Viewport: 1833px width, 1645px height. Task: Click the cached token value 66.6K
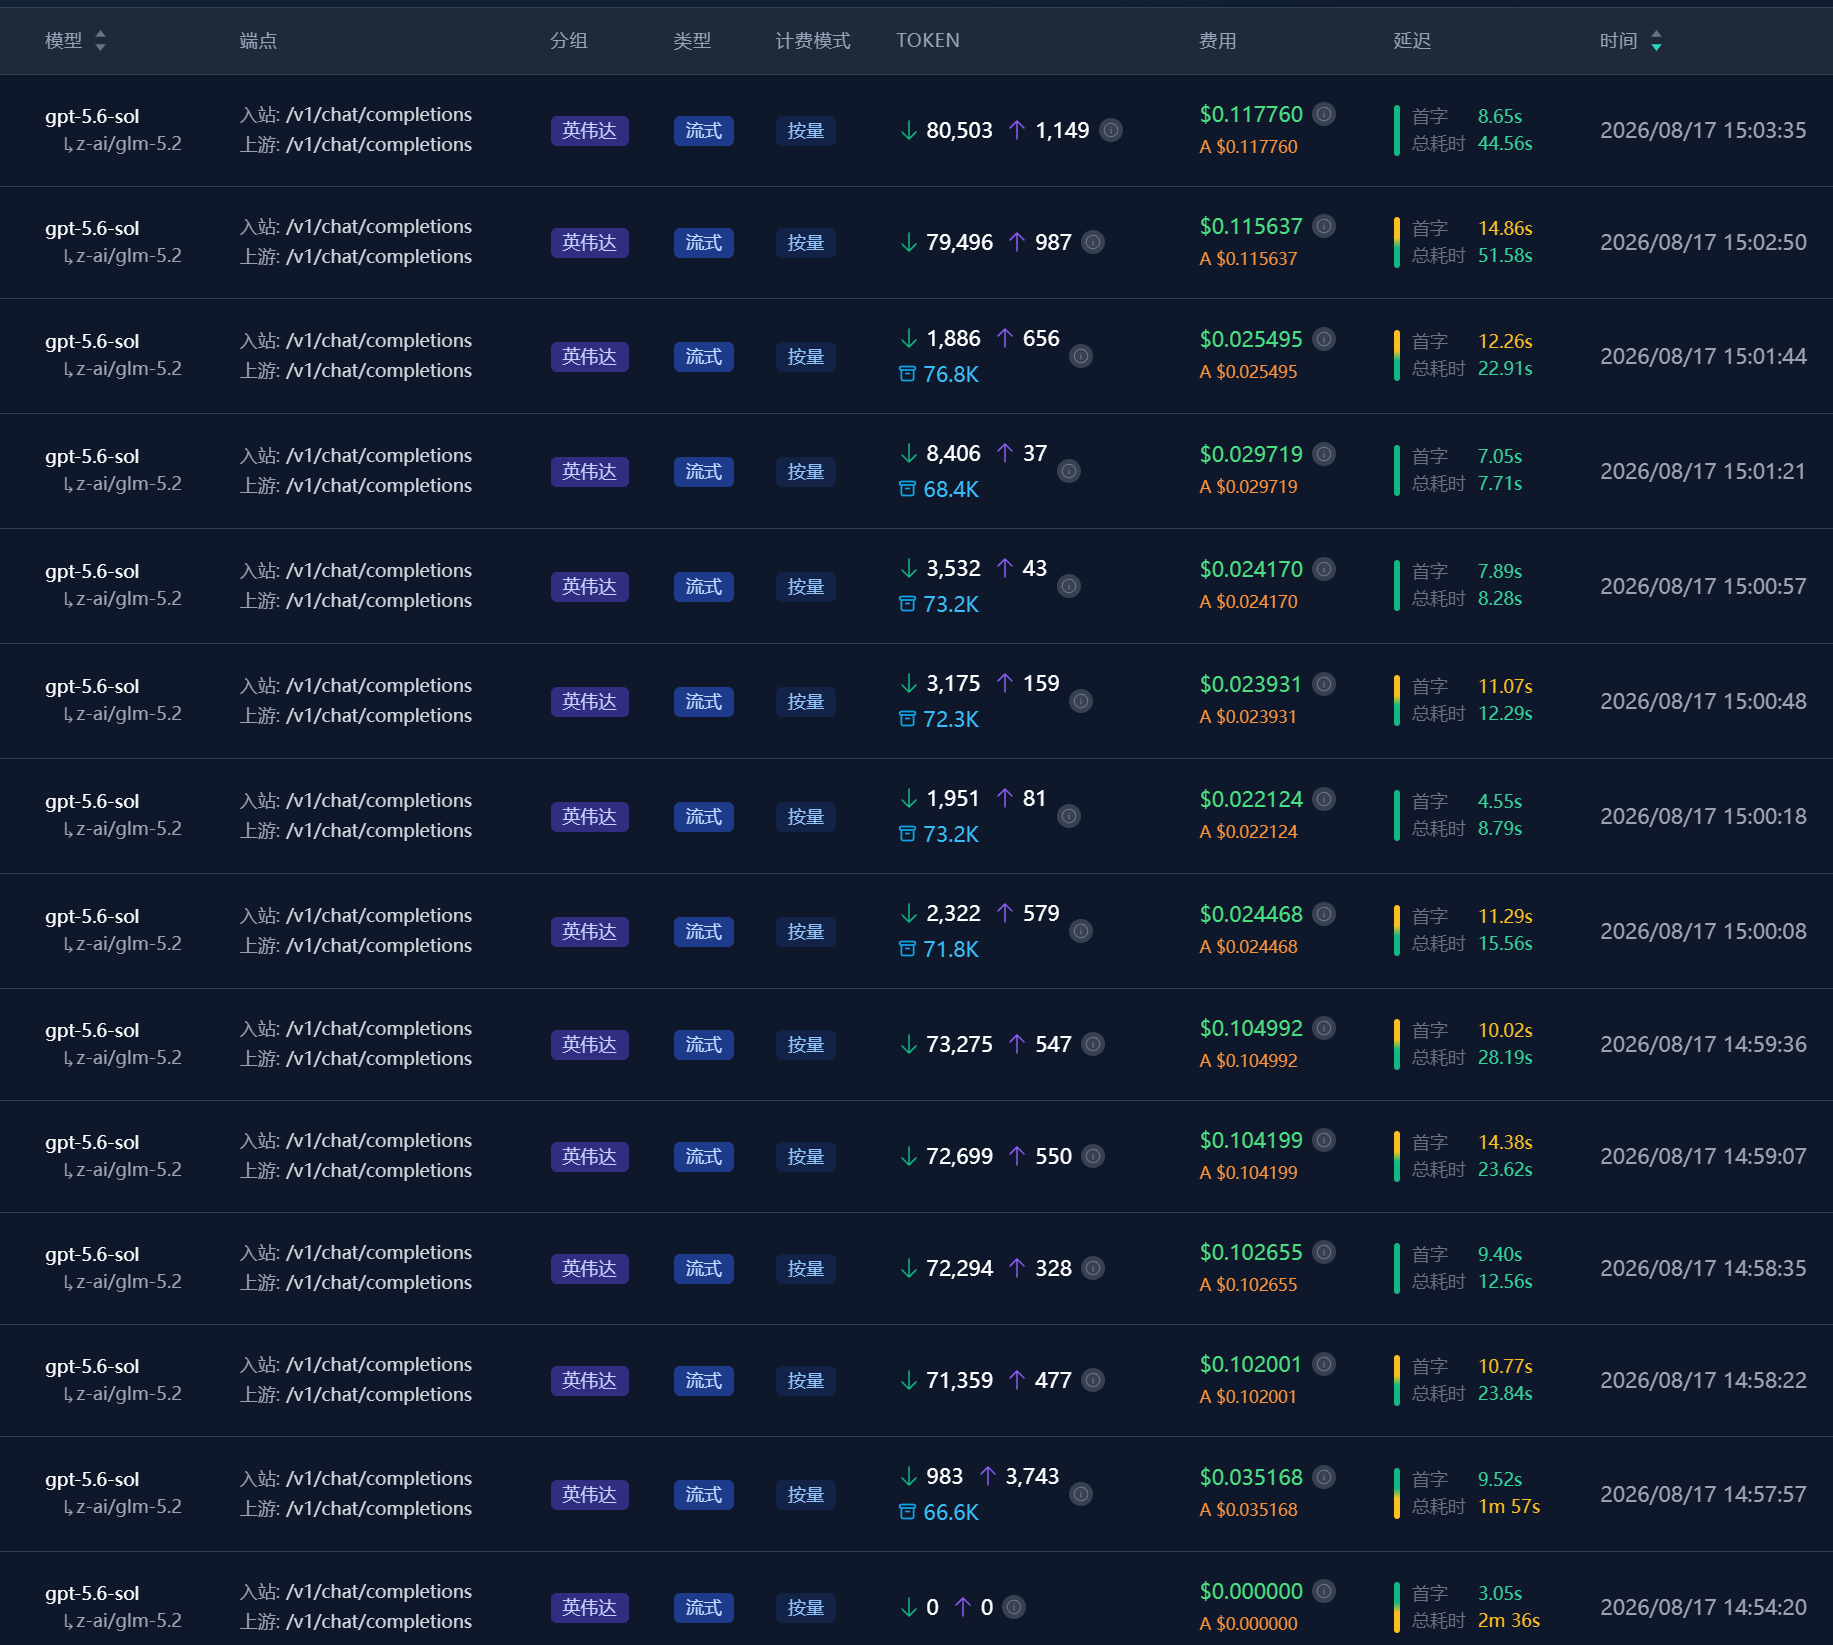(950, 1512)
